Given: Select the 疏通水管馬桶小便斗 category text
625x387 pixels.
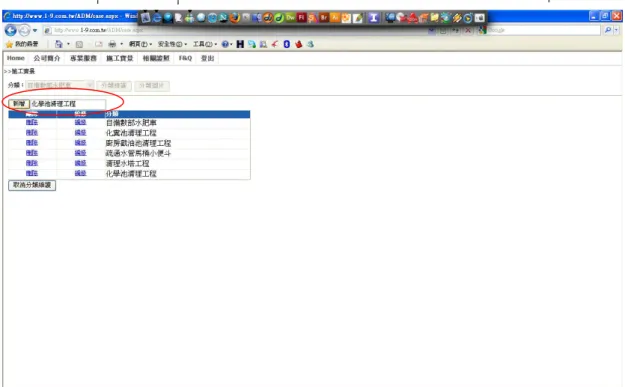Looking at the screenshot, I should [x=138, y=153].
